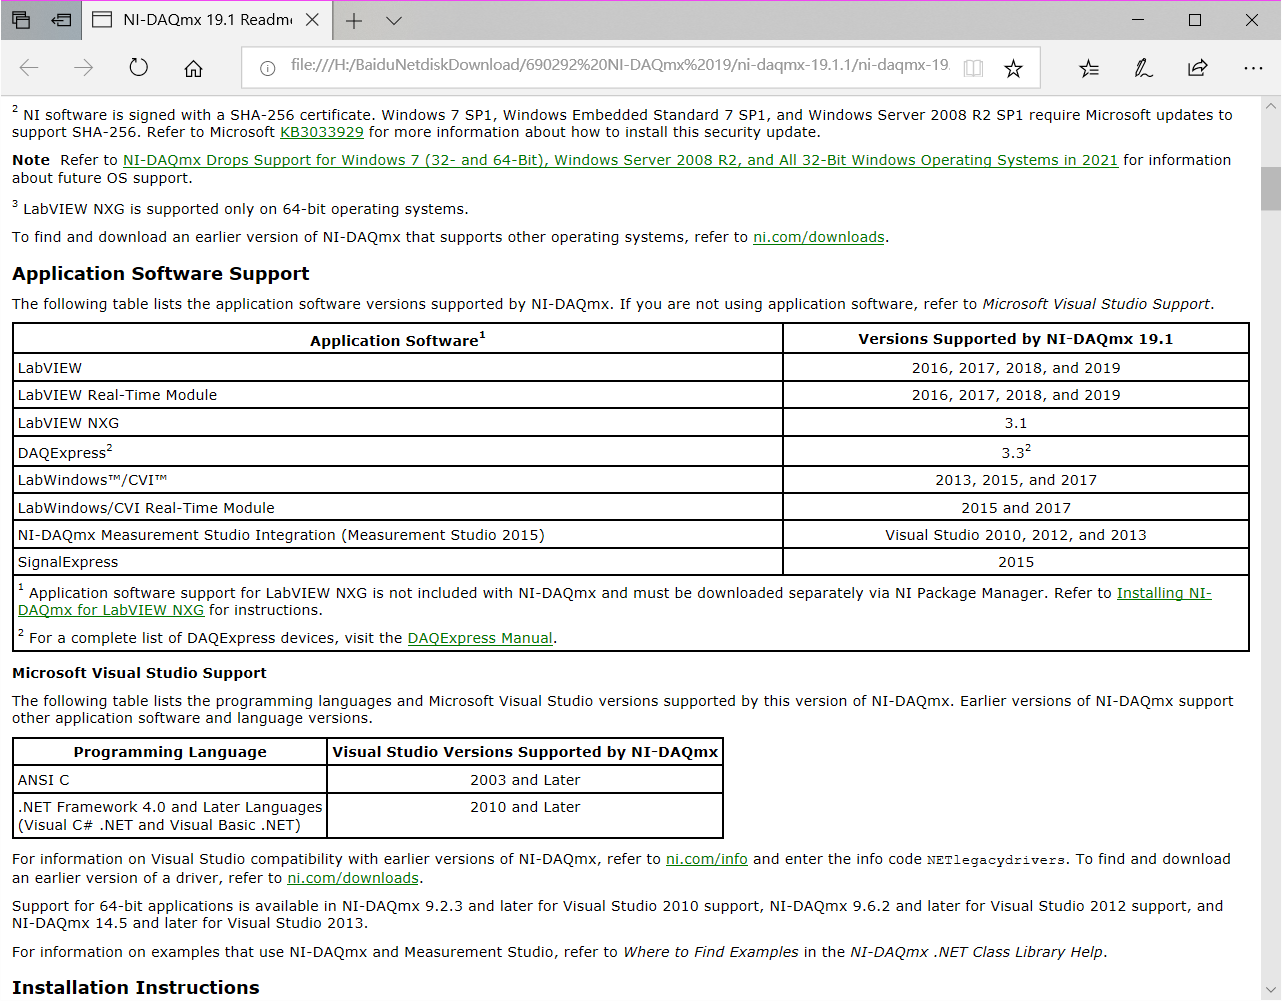Click the 2010 and Later cell
1282x1001 pixels.
point(525,816)
